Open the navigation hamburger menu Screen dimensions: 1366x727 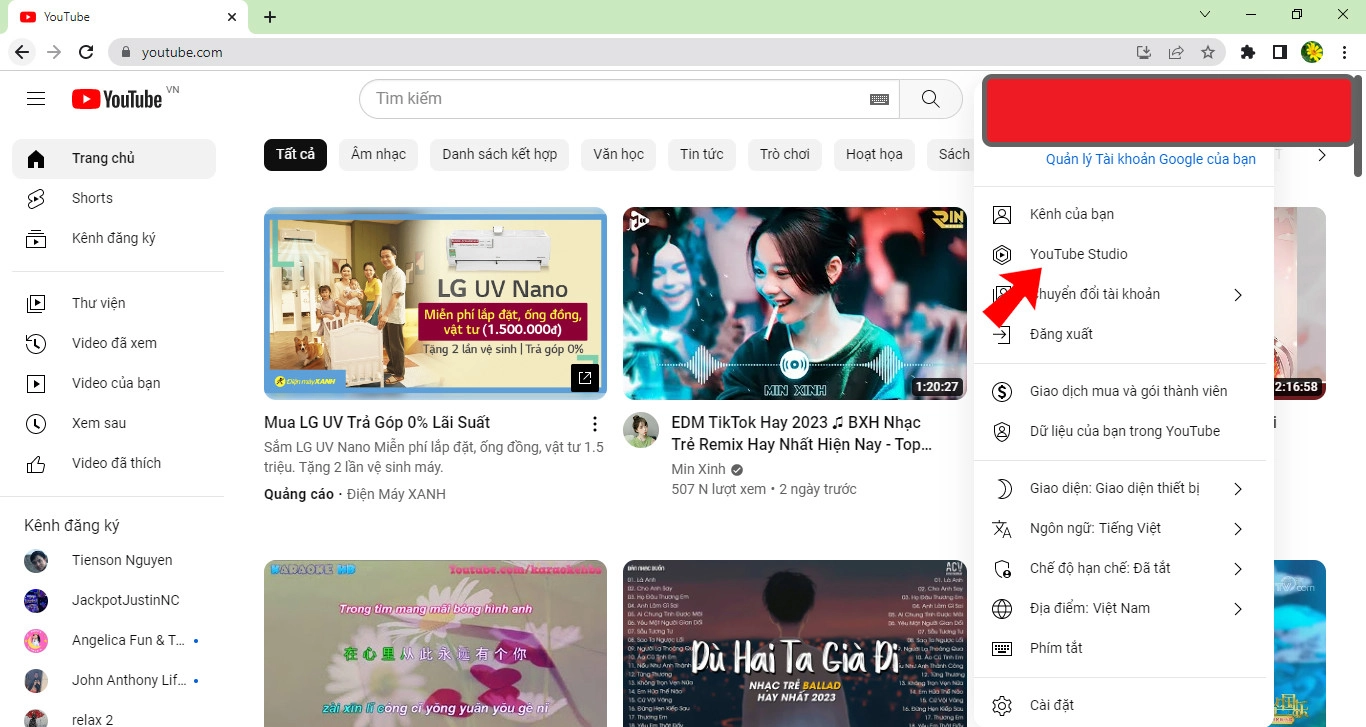[35, 98]
